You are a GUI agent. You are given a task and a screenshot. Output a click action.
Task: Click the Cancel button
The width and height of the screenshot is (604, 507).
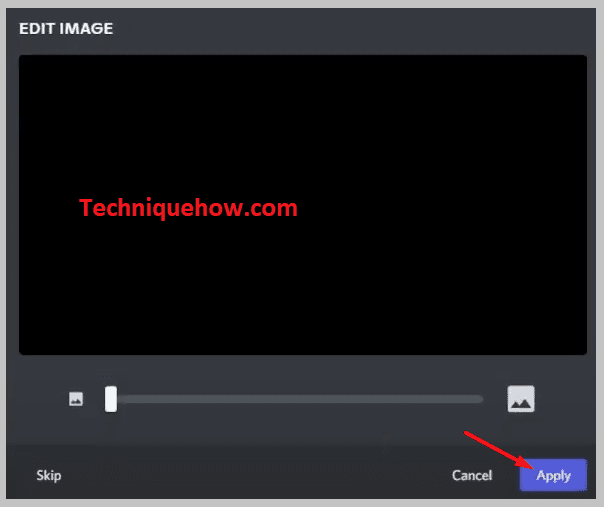(x=472, y=475)
